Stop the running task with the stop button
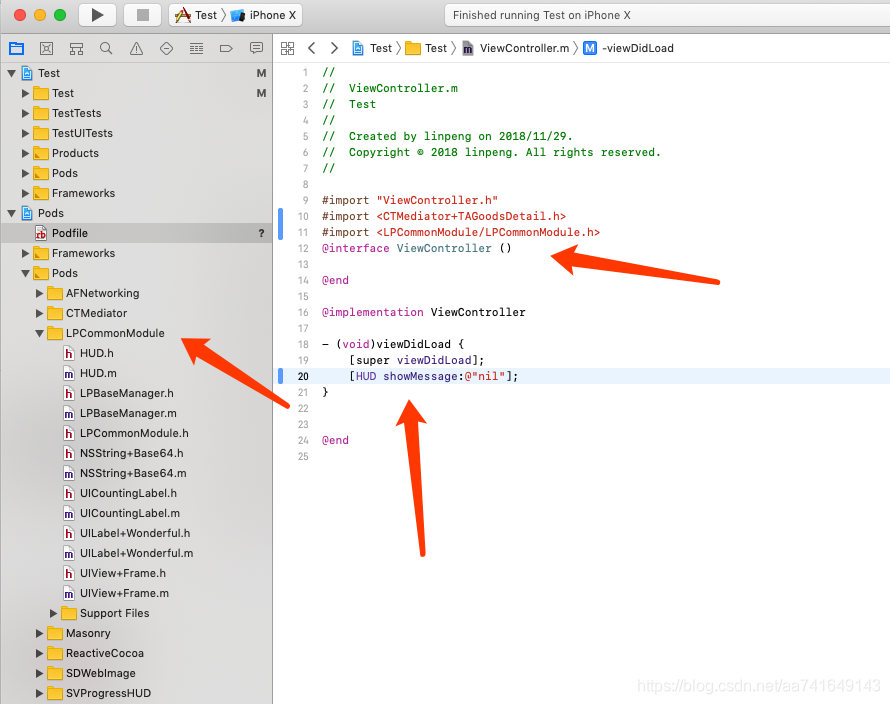This screenshot has height=704, width=890. pyautogui.click(x=142, y=15)
